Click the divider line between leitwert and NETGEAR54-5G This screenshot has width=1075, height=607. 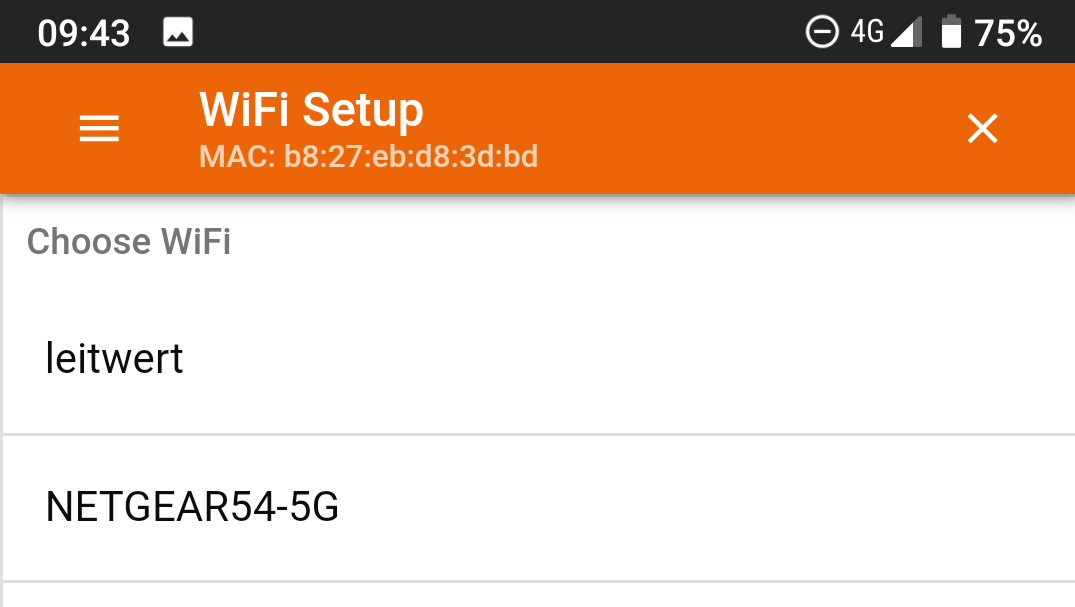[538, 434]
